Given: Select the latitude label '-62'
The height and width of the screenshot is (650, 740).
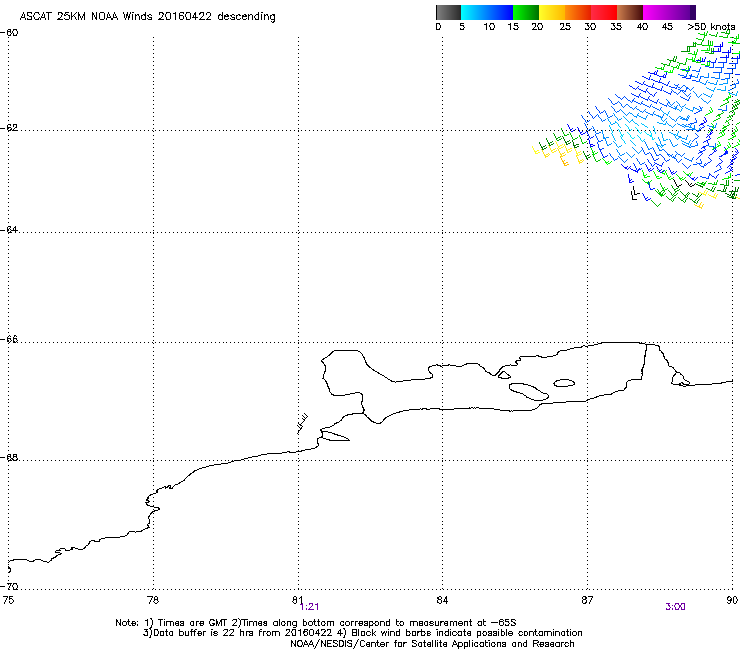Looking at the screenshot, I should coord(9,128).
